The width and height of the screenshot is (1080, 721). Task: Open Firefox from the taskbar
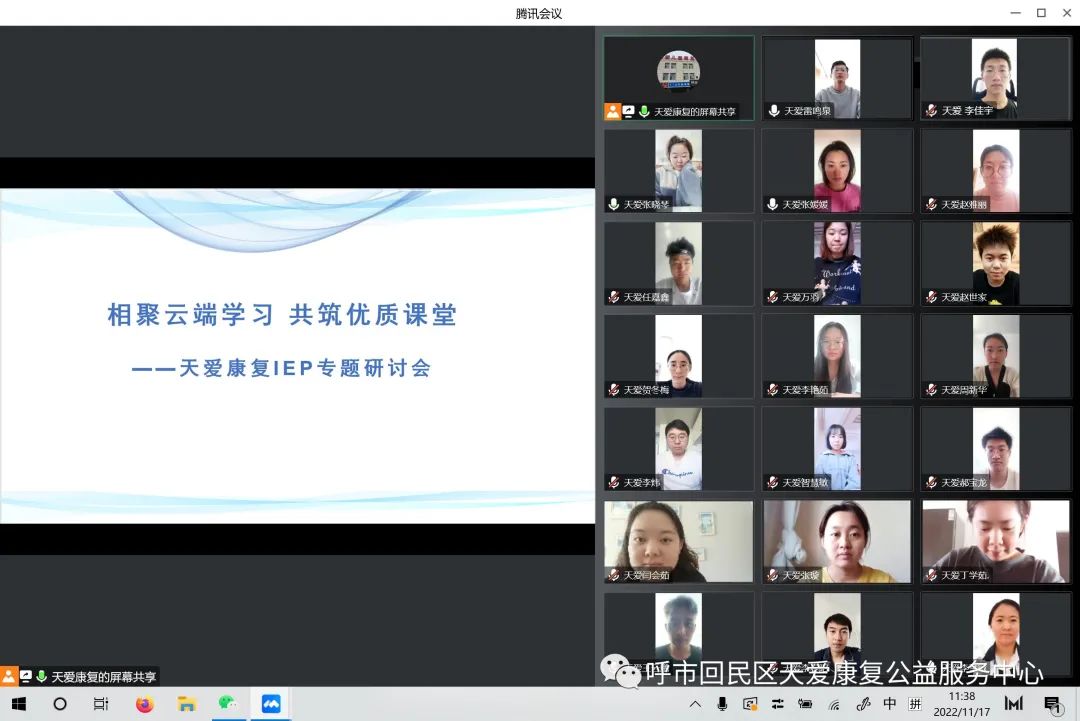144,704
